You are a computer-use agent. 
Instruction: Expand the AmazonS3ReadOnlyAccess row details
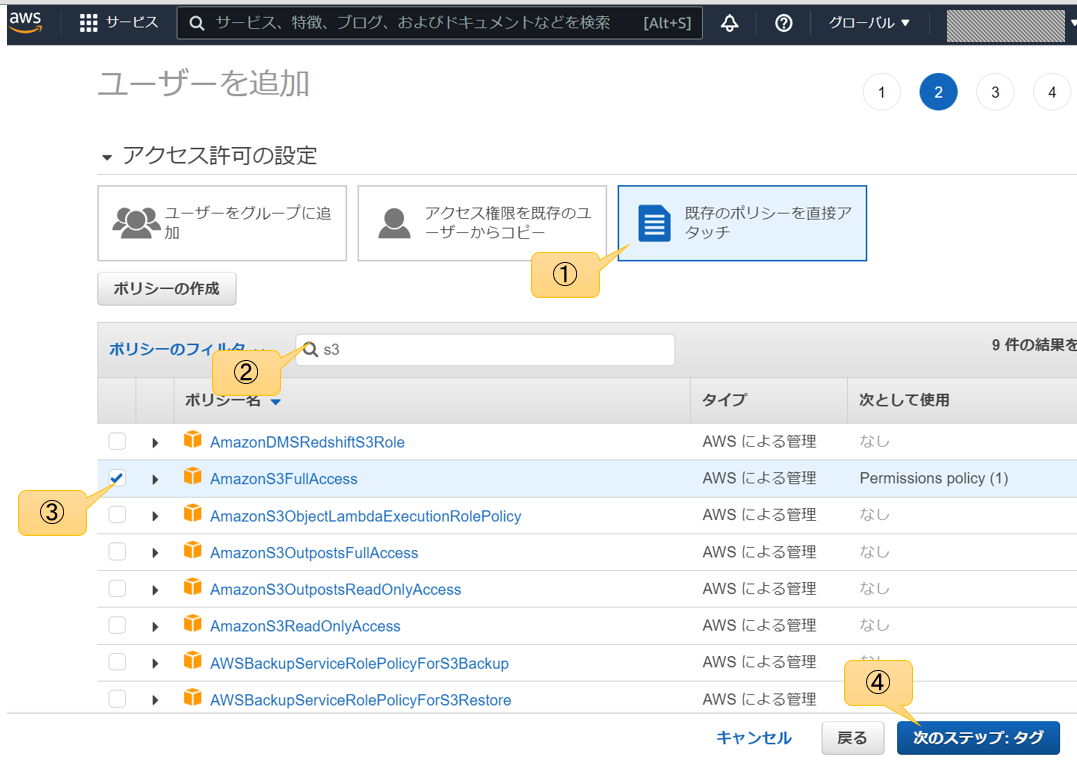click(x=155, y=627)
